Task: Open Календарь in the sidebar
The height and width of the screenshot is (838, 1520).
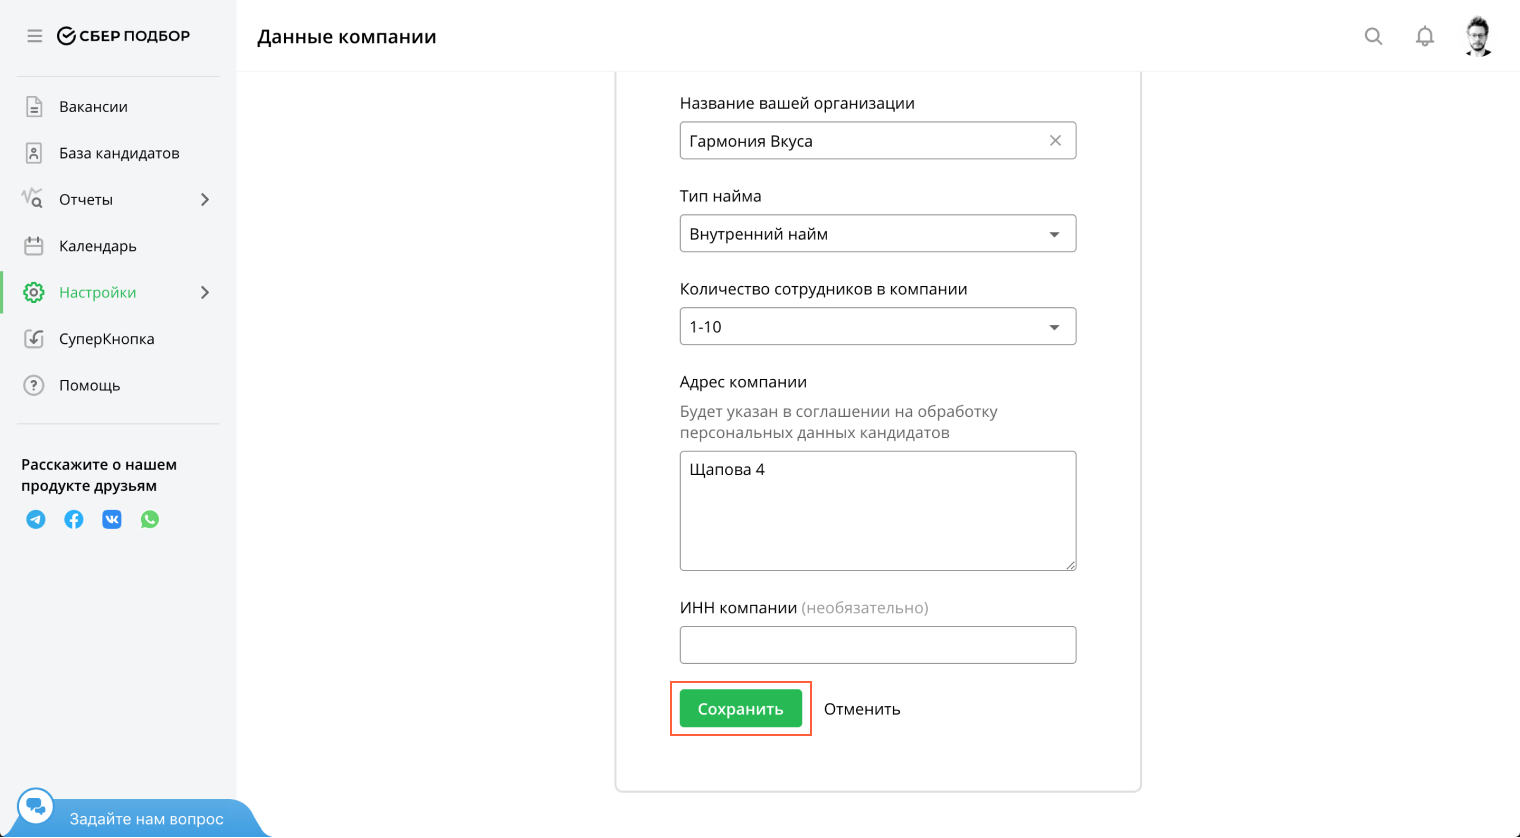Action: (x=97, y=246)
